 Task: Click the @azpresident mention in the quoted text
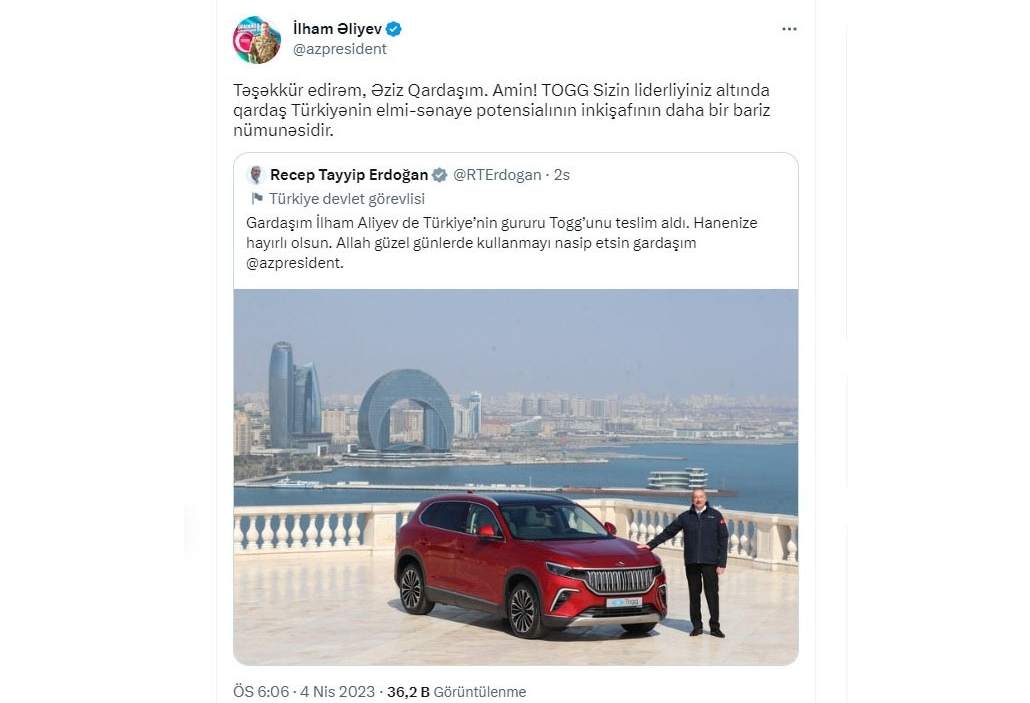294,263
